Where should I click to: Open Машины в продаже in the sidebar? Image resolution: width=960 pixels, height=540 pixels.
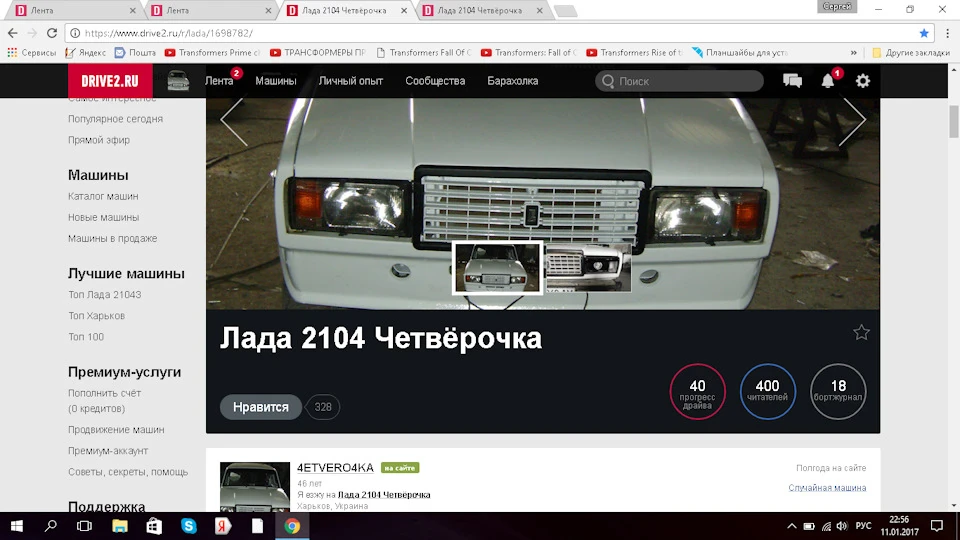(x=112, y=239)
